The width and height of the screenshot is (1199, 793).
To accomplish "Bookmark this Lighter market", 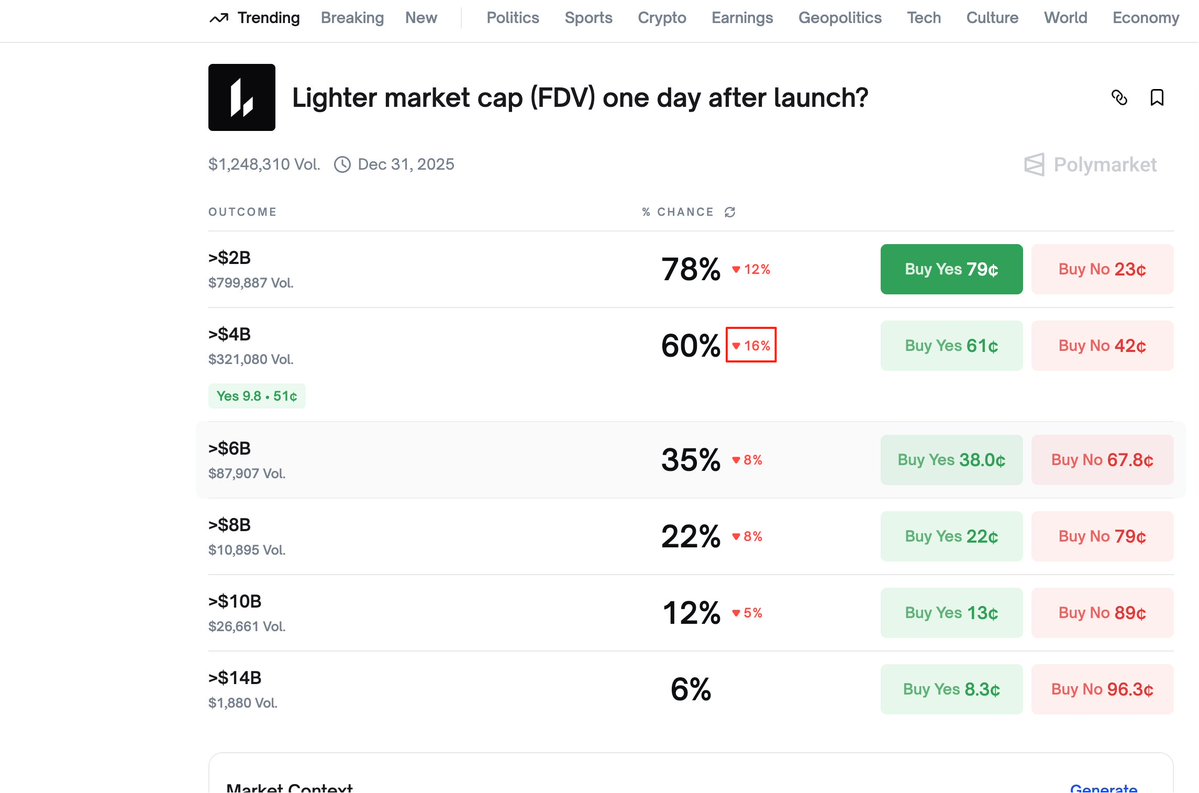I will coord(1157,97).
